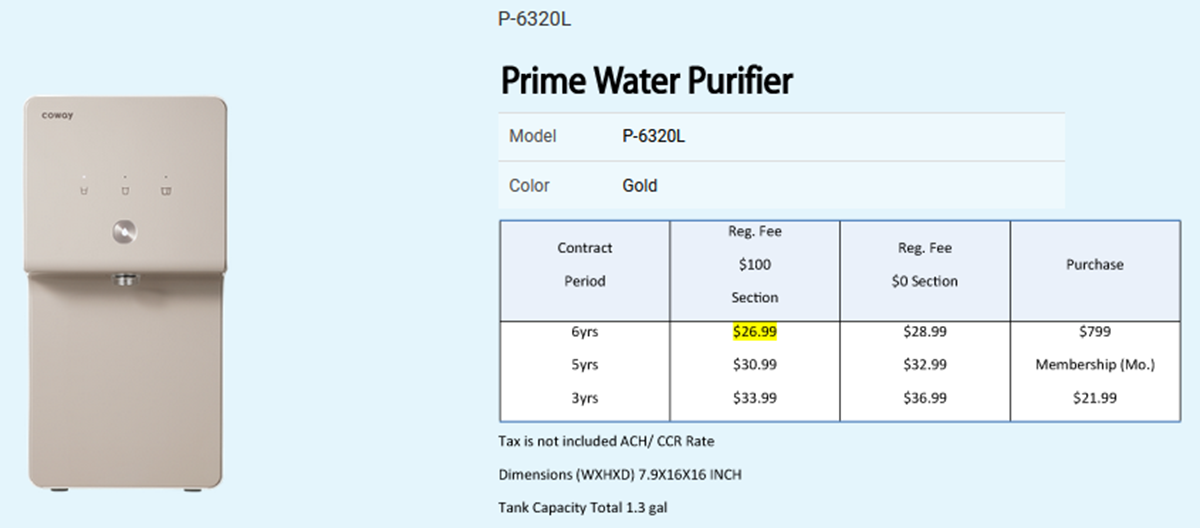Click the Reg. Fee $0 Section header
The image size is (1200, 528).
click(x=925, y=264)
